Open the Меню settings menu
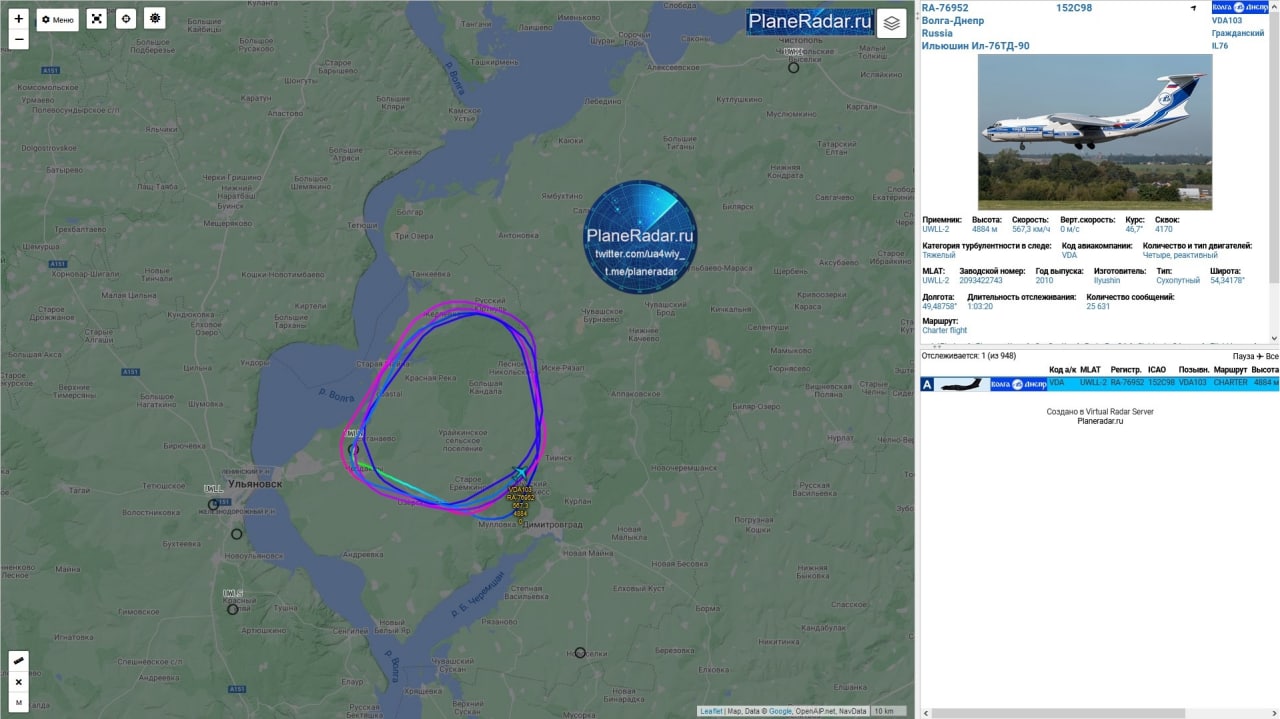 coord(58,20)
